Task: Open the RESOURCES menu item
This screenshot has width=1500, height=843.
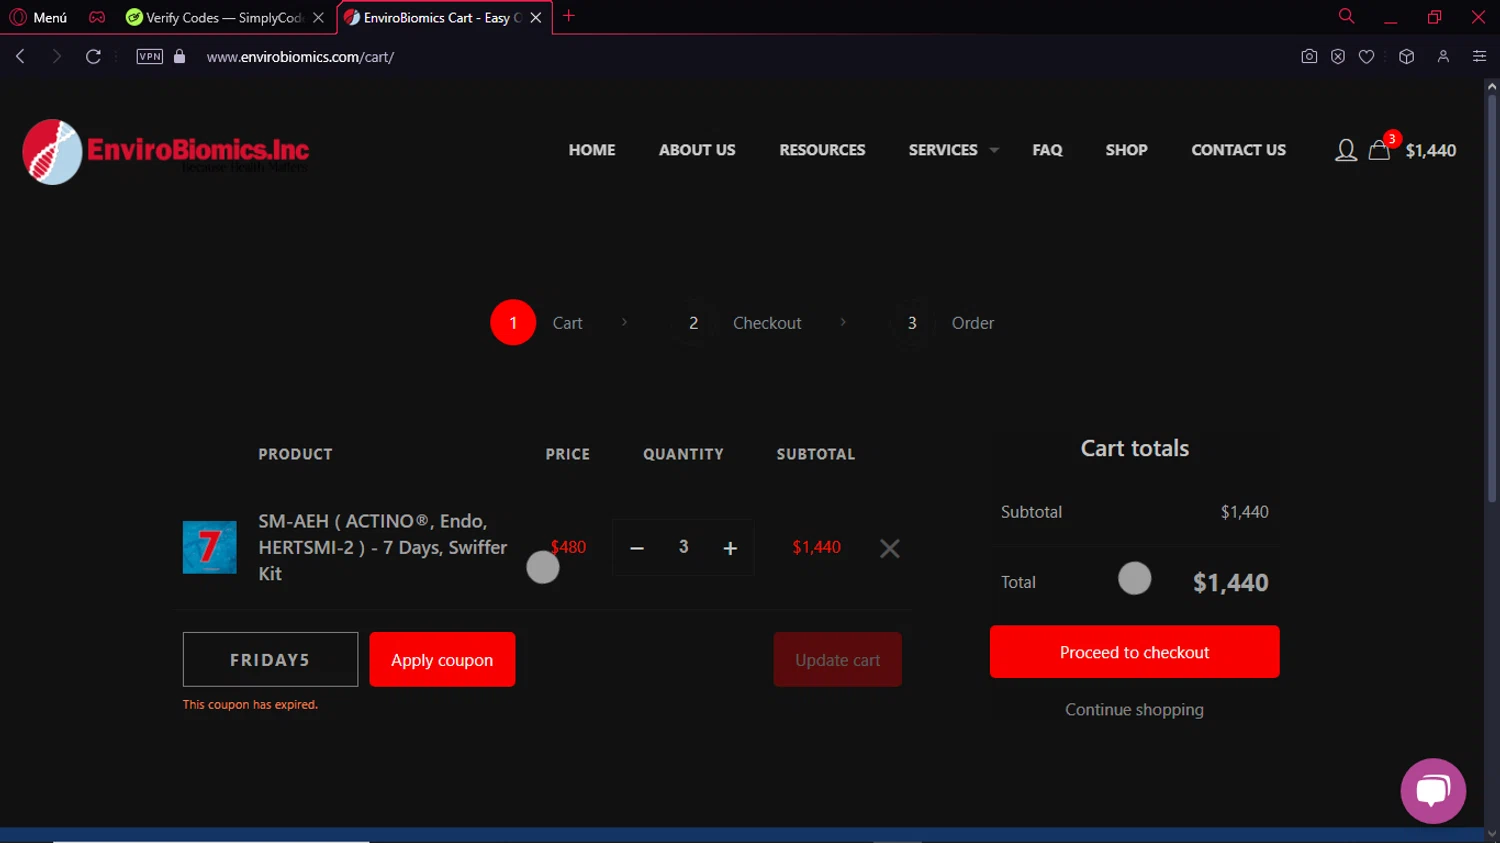Action: 822,150
